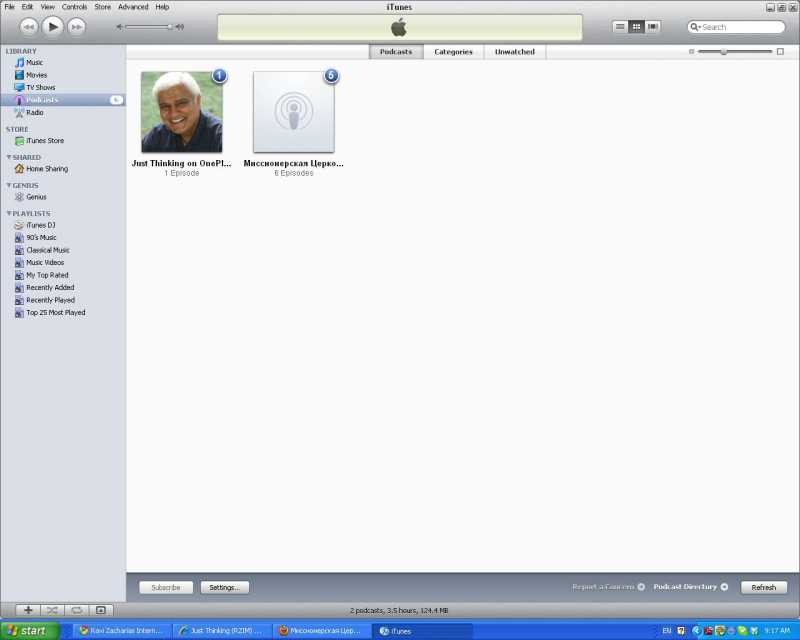
Task: Open podcast Settings
Action: coord(224,587)
